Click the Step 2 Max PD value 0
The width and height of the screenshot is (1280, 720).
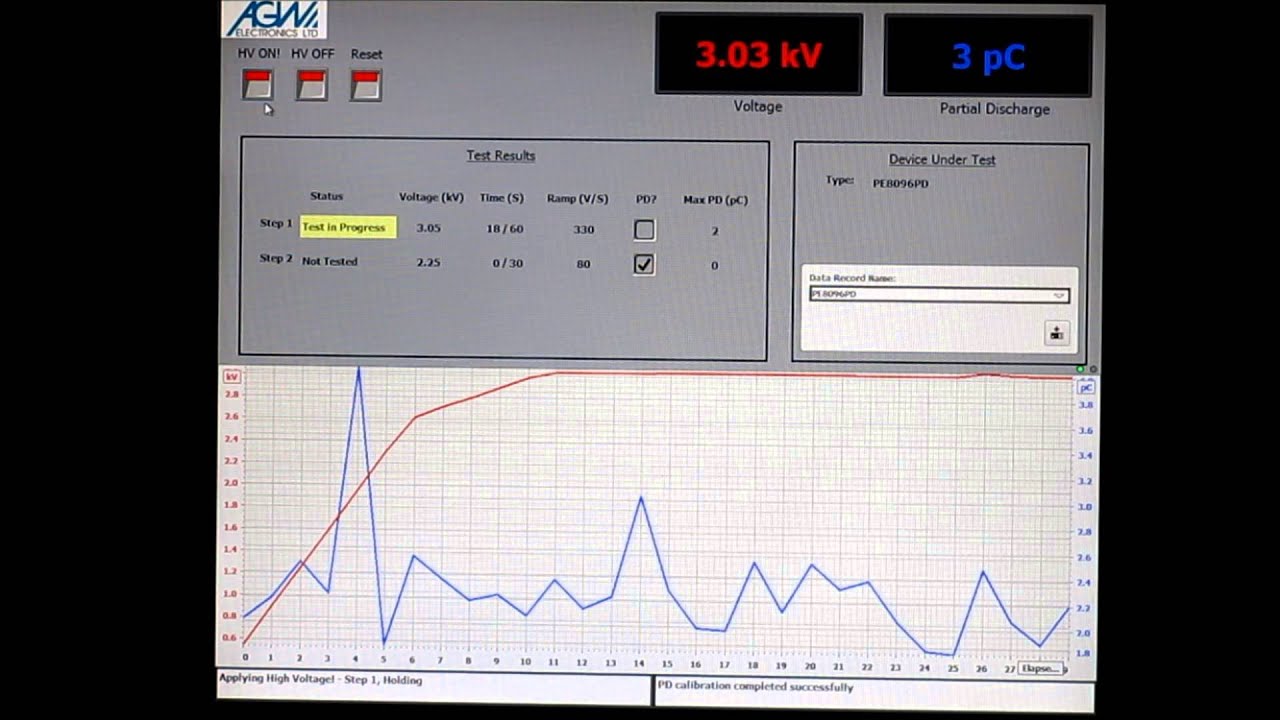(714, 265)
